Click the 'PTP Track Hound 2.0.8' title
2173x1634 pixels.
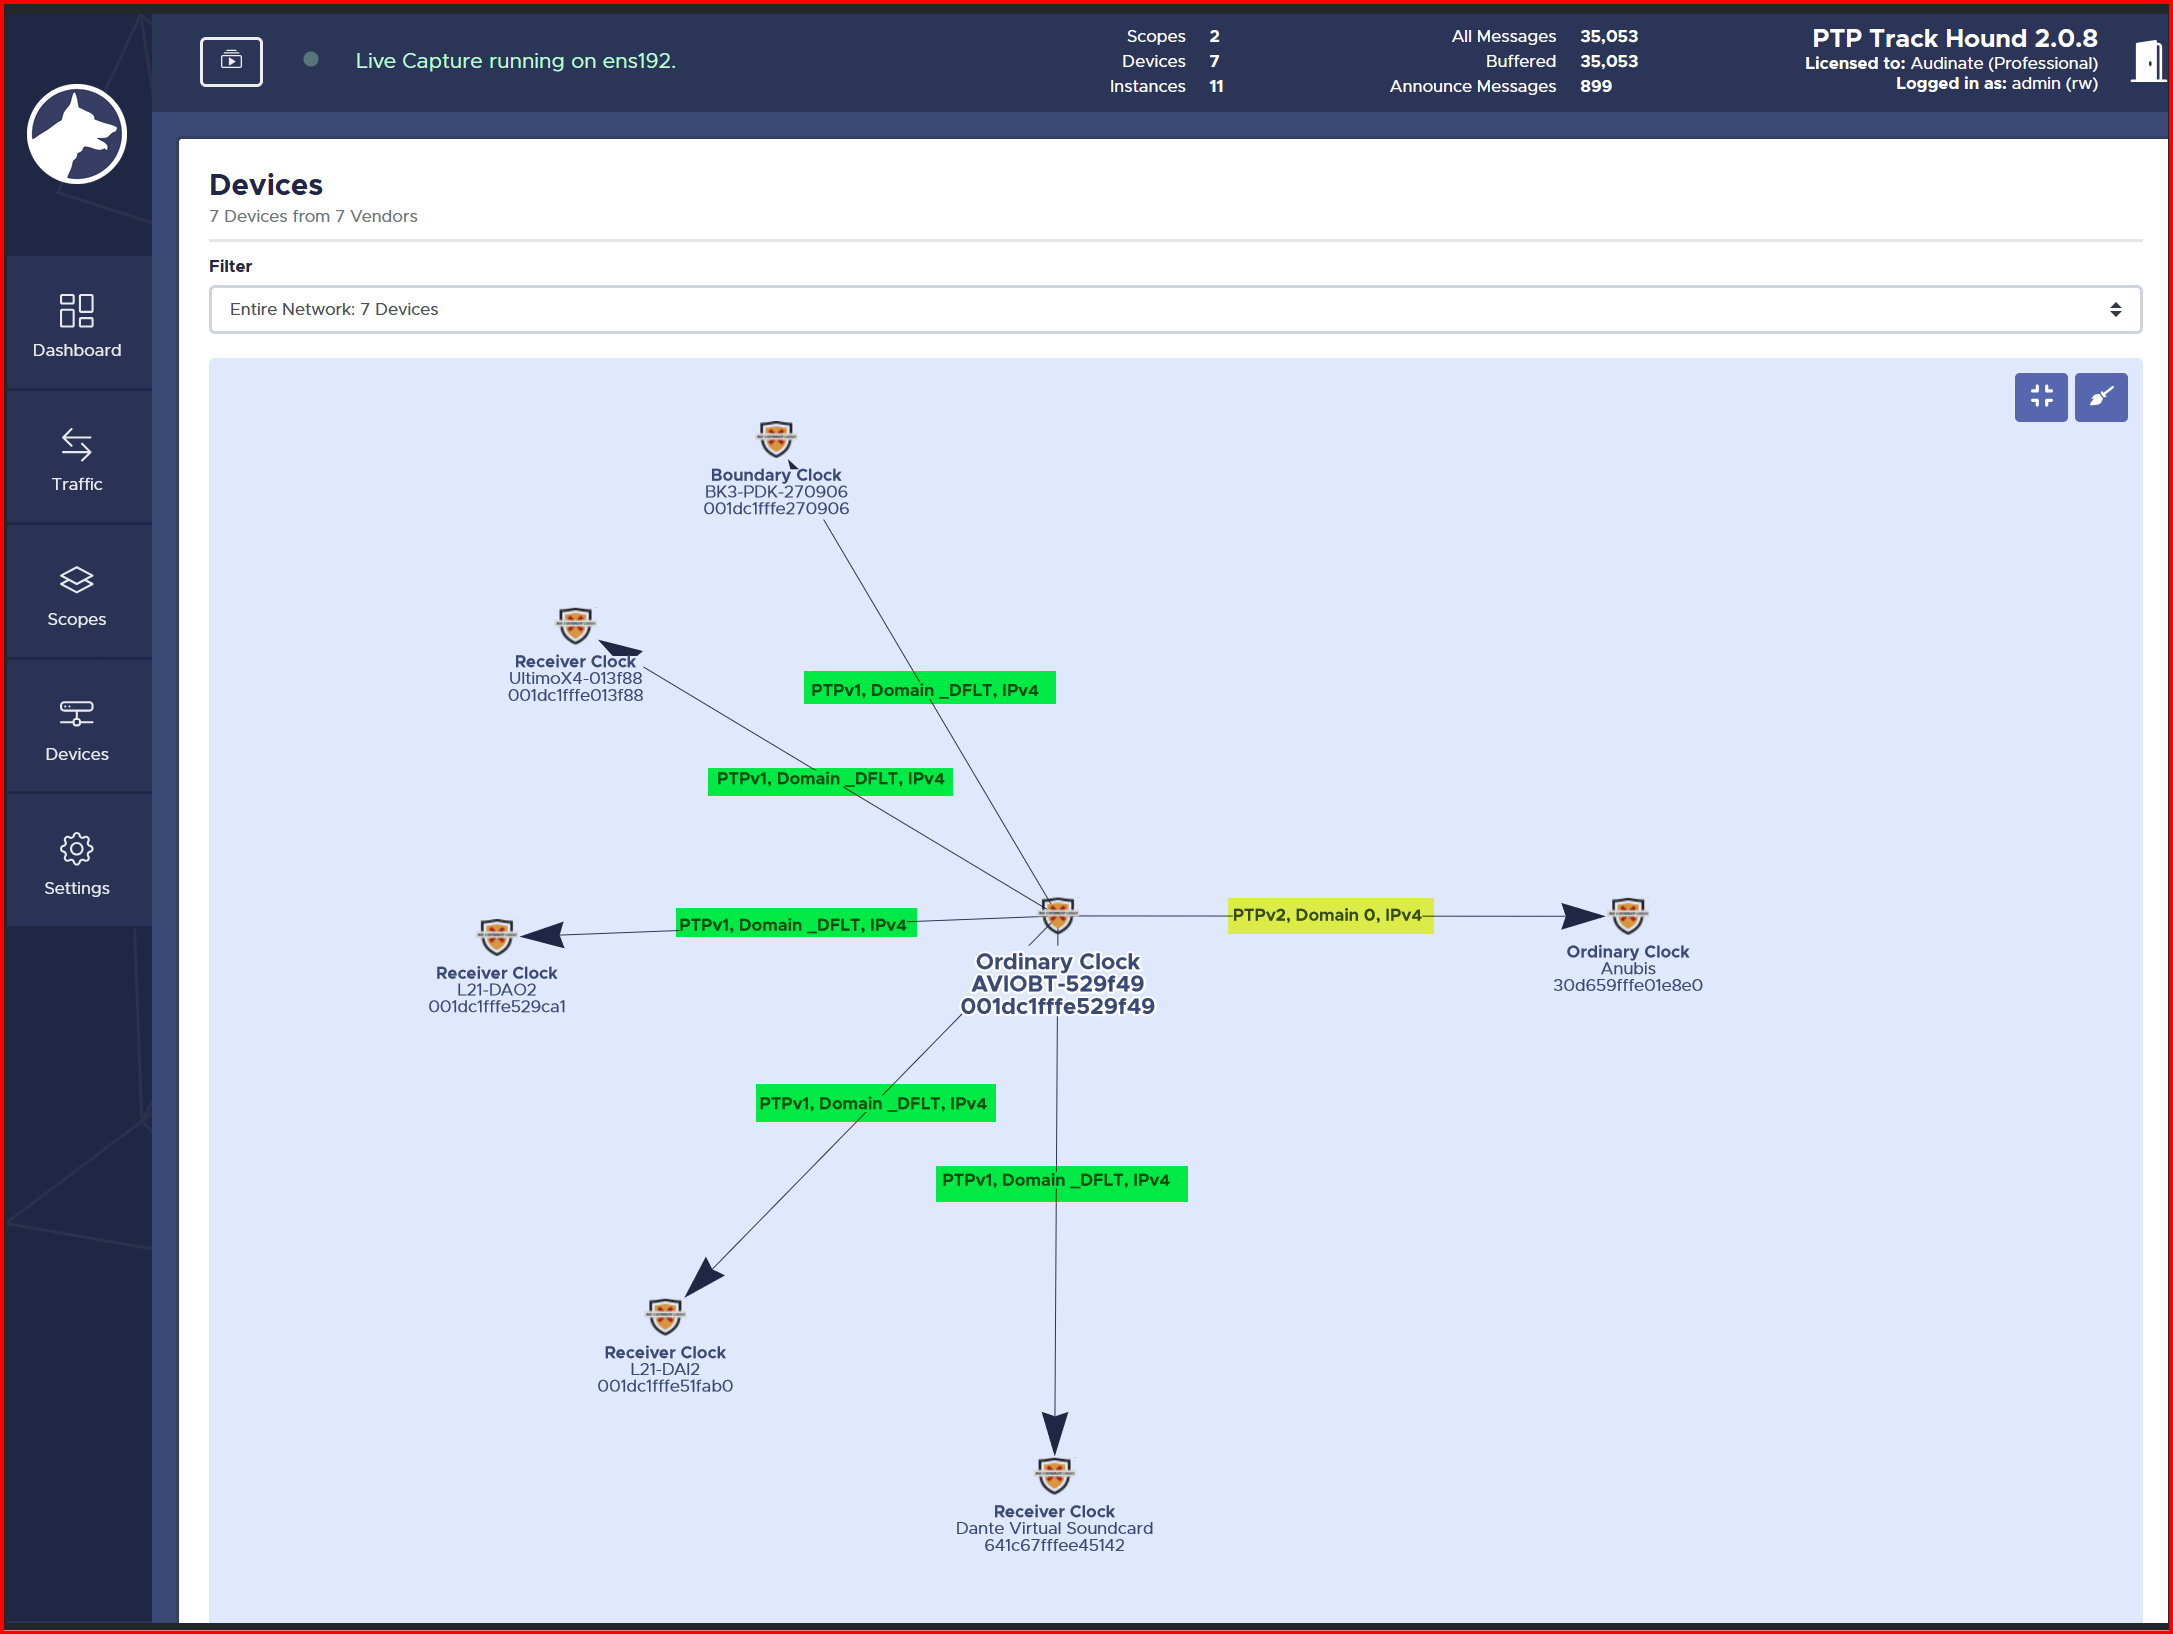pos(1955,38)
